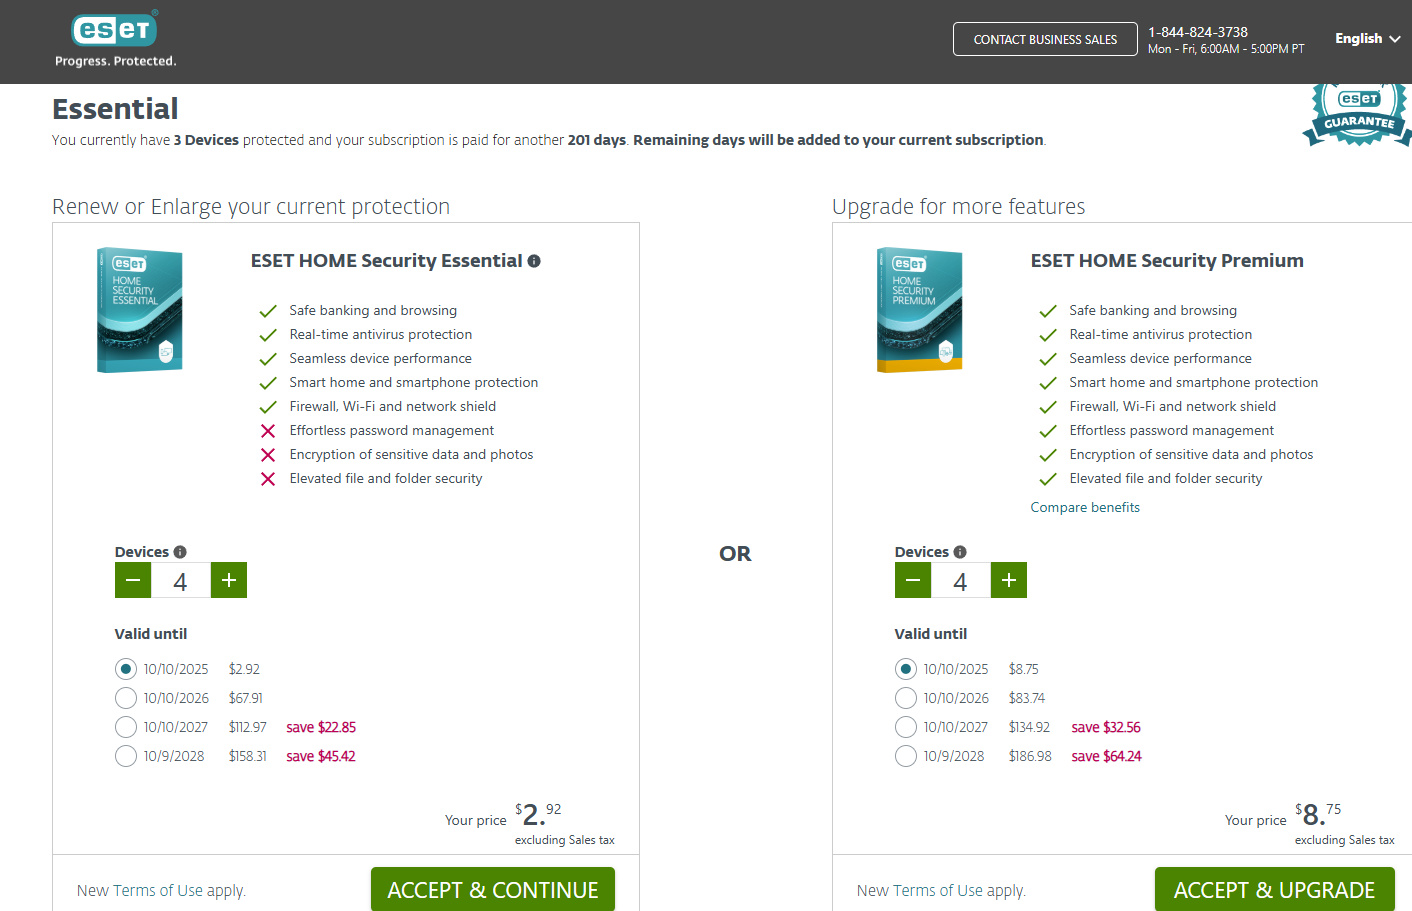Screen dimensions: 1412x911
Task: Click the 'save $22.85' Essential text
Action: [x=321, y=727]
